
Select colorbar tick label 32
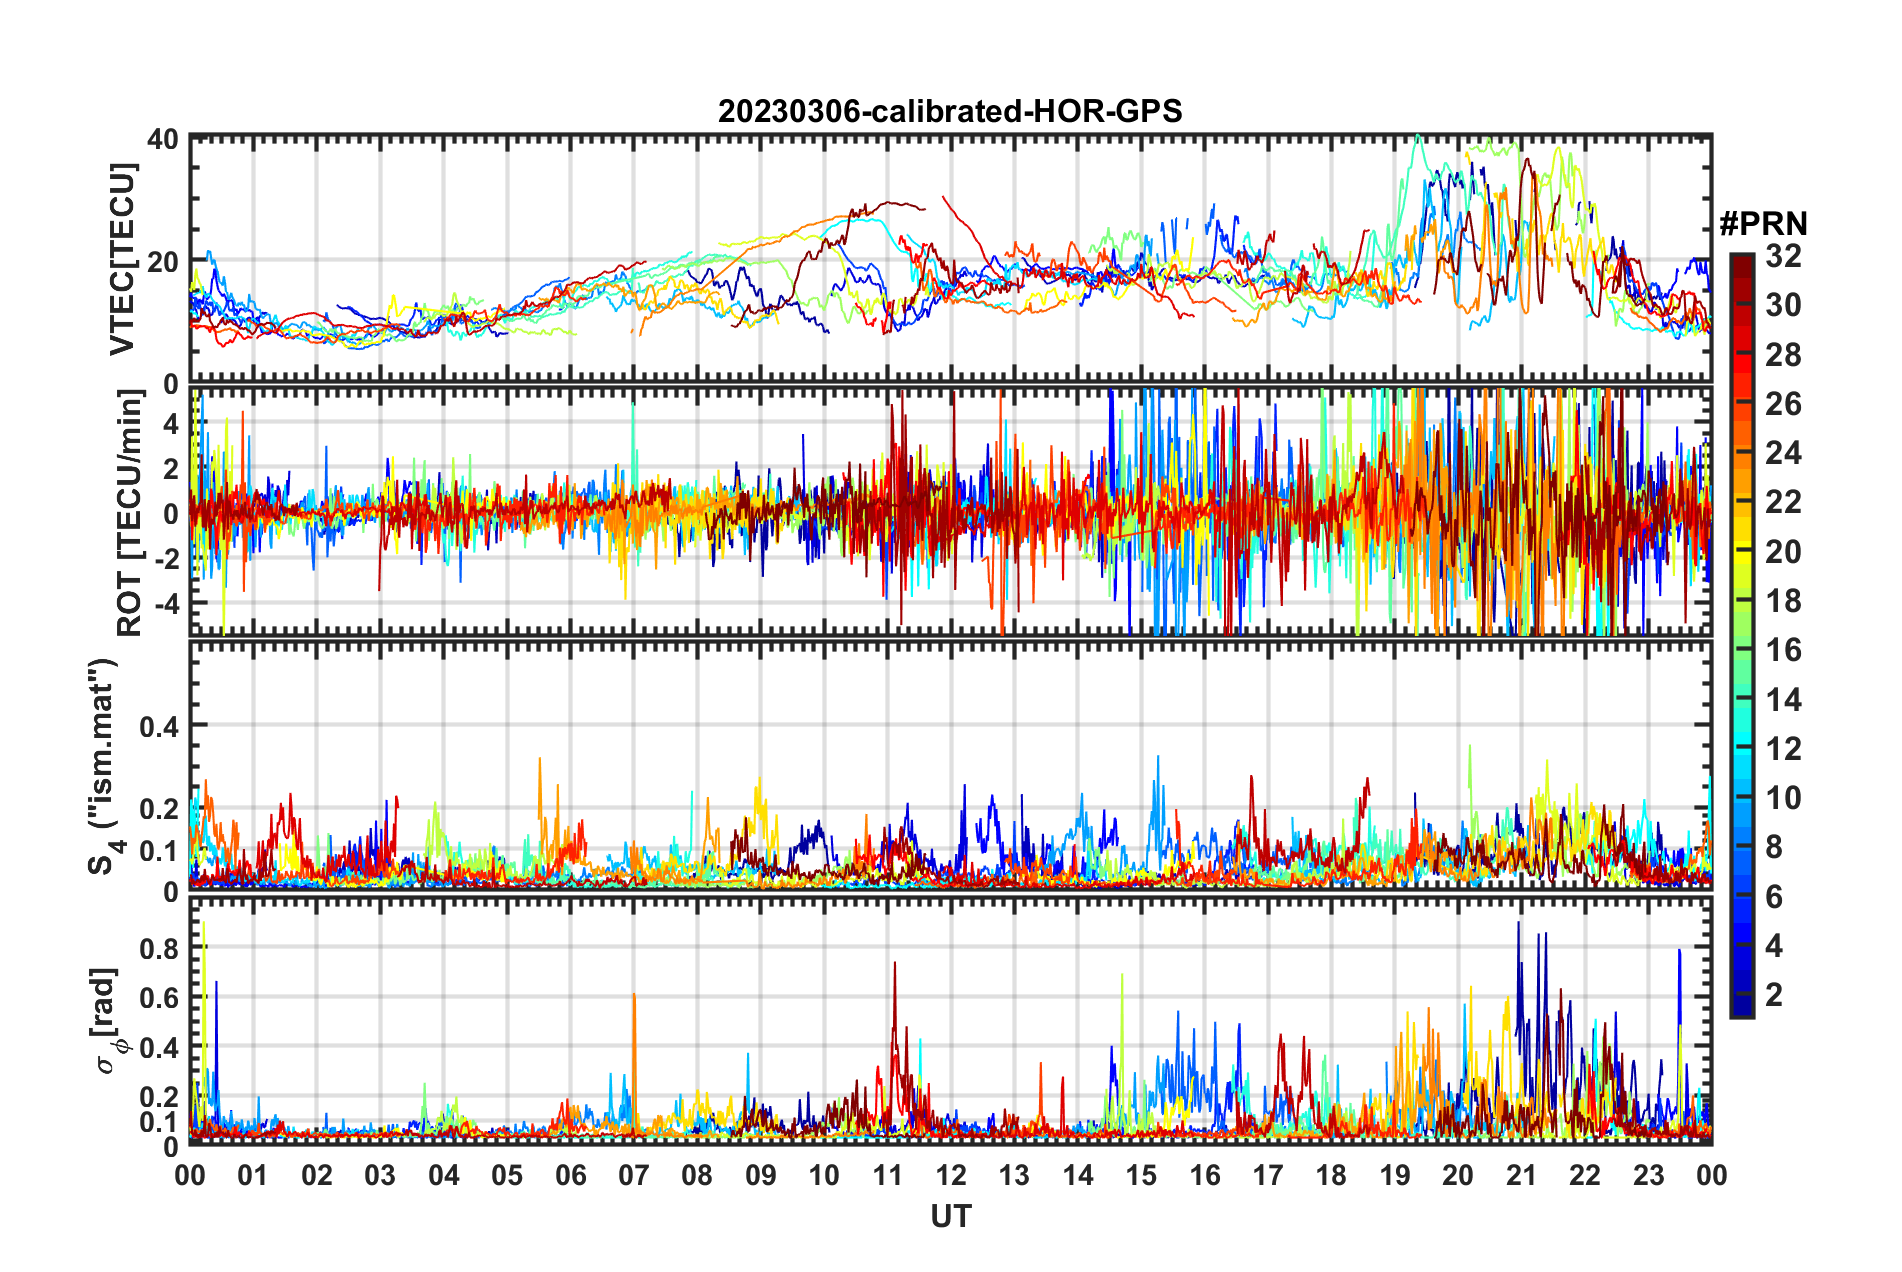pos(1783,256)
